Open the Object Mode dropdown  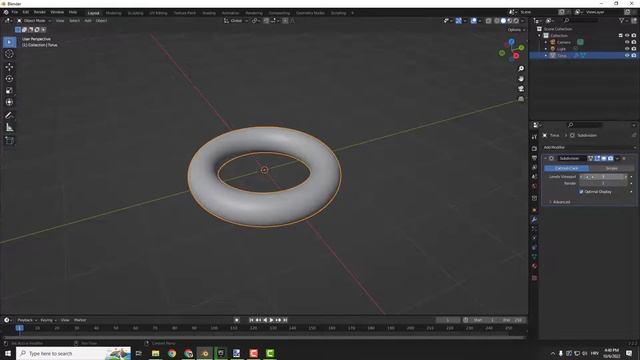tap(34, 20)
